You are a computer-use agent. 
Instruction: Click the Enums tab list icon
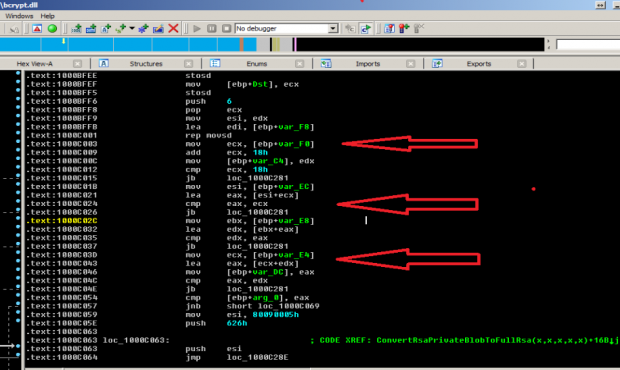tap(215, 64)
